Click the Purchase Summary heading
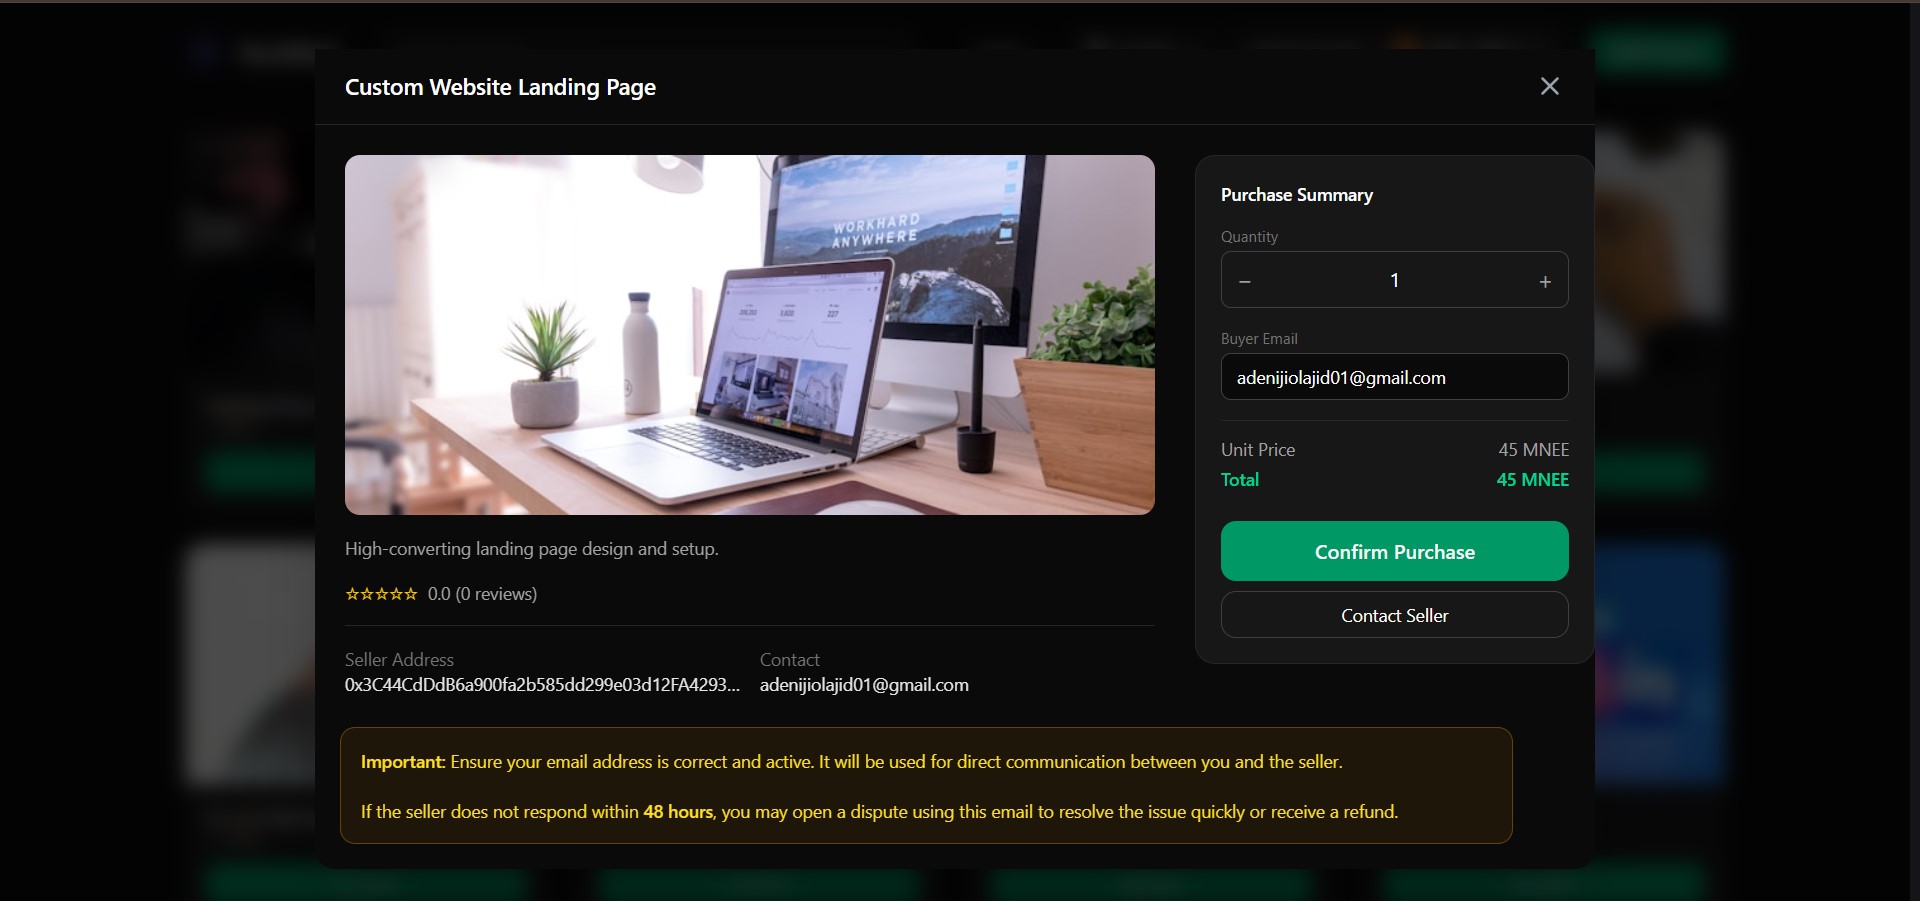This screenshot has height=901, width=1920. point(1296,195)
